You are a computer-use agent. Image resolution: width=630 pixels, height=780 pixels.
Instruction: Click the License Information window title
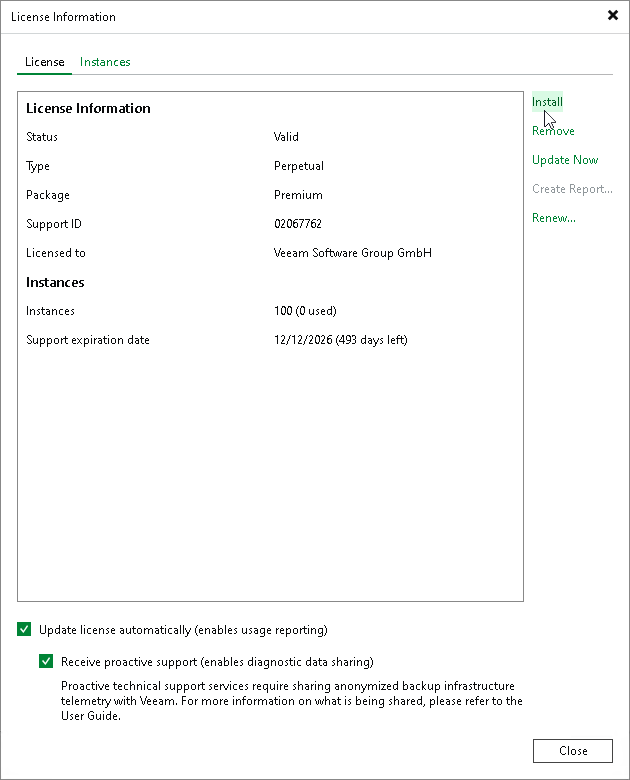tap(63, 17)
